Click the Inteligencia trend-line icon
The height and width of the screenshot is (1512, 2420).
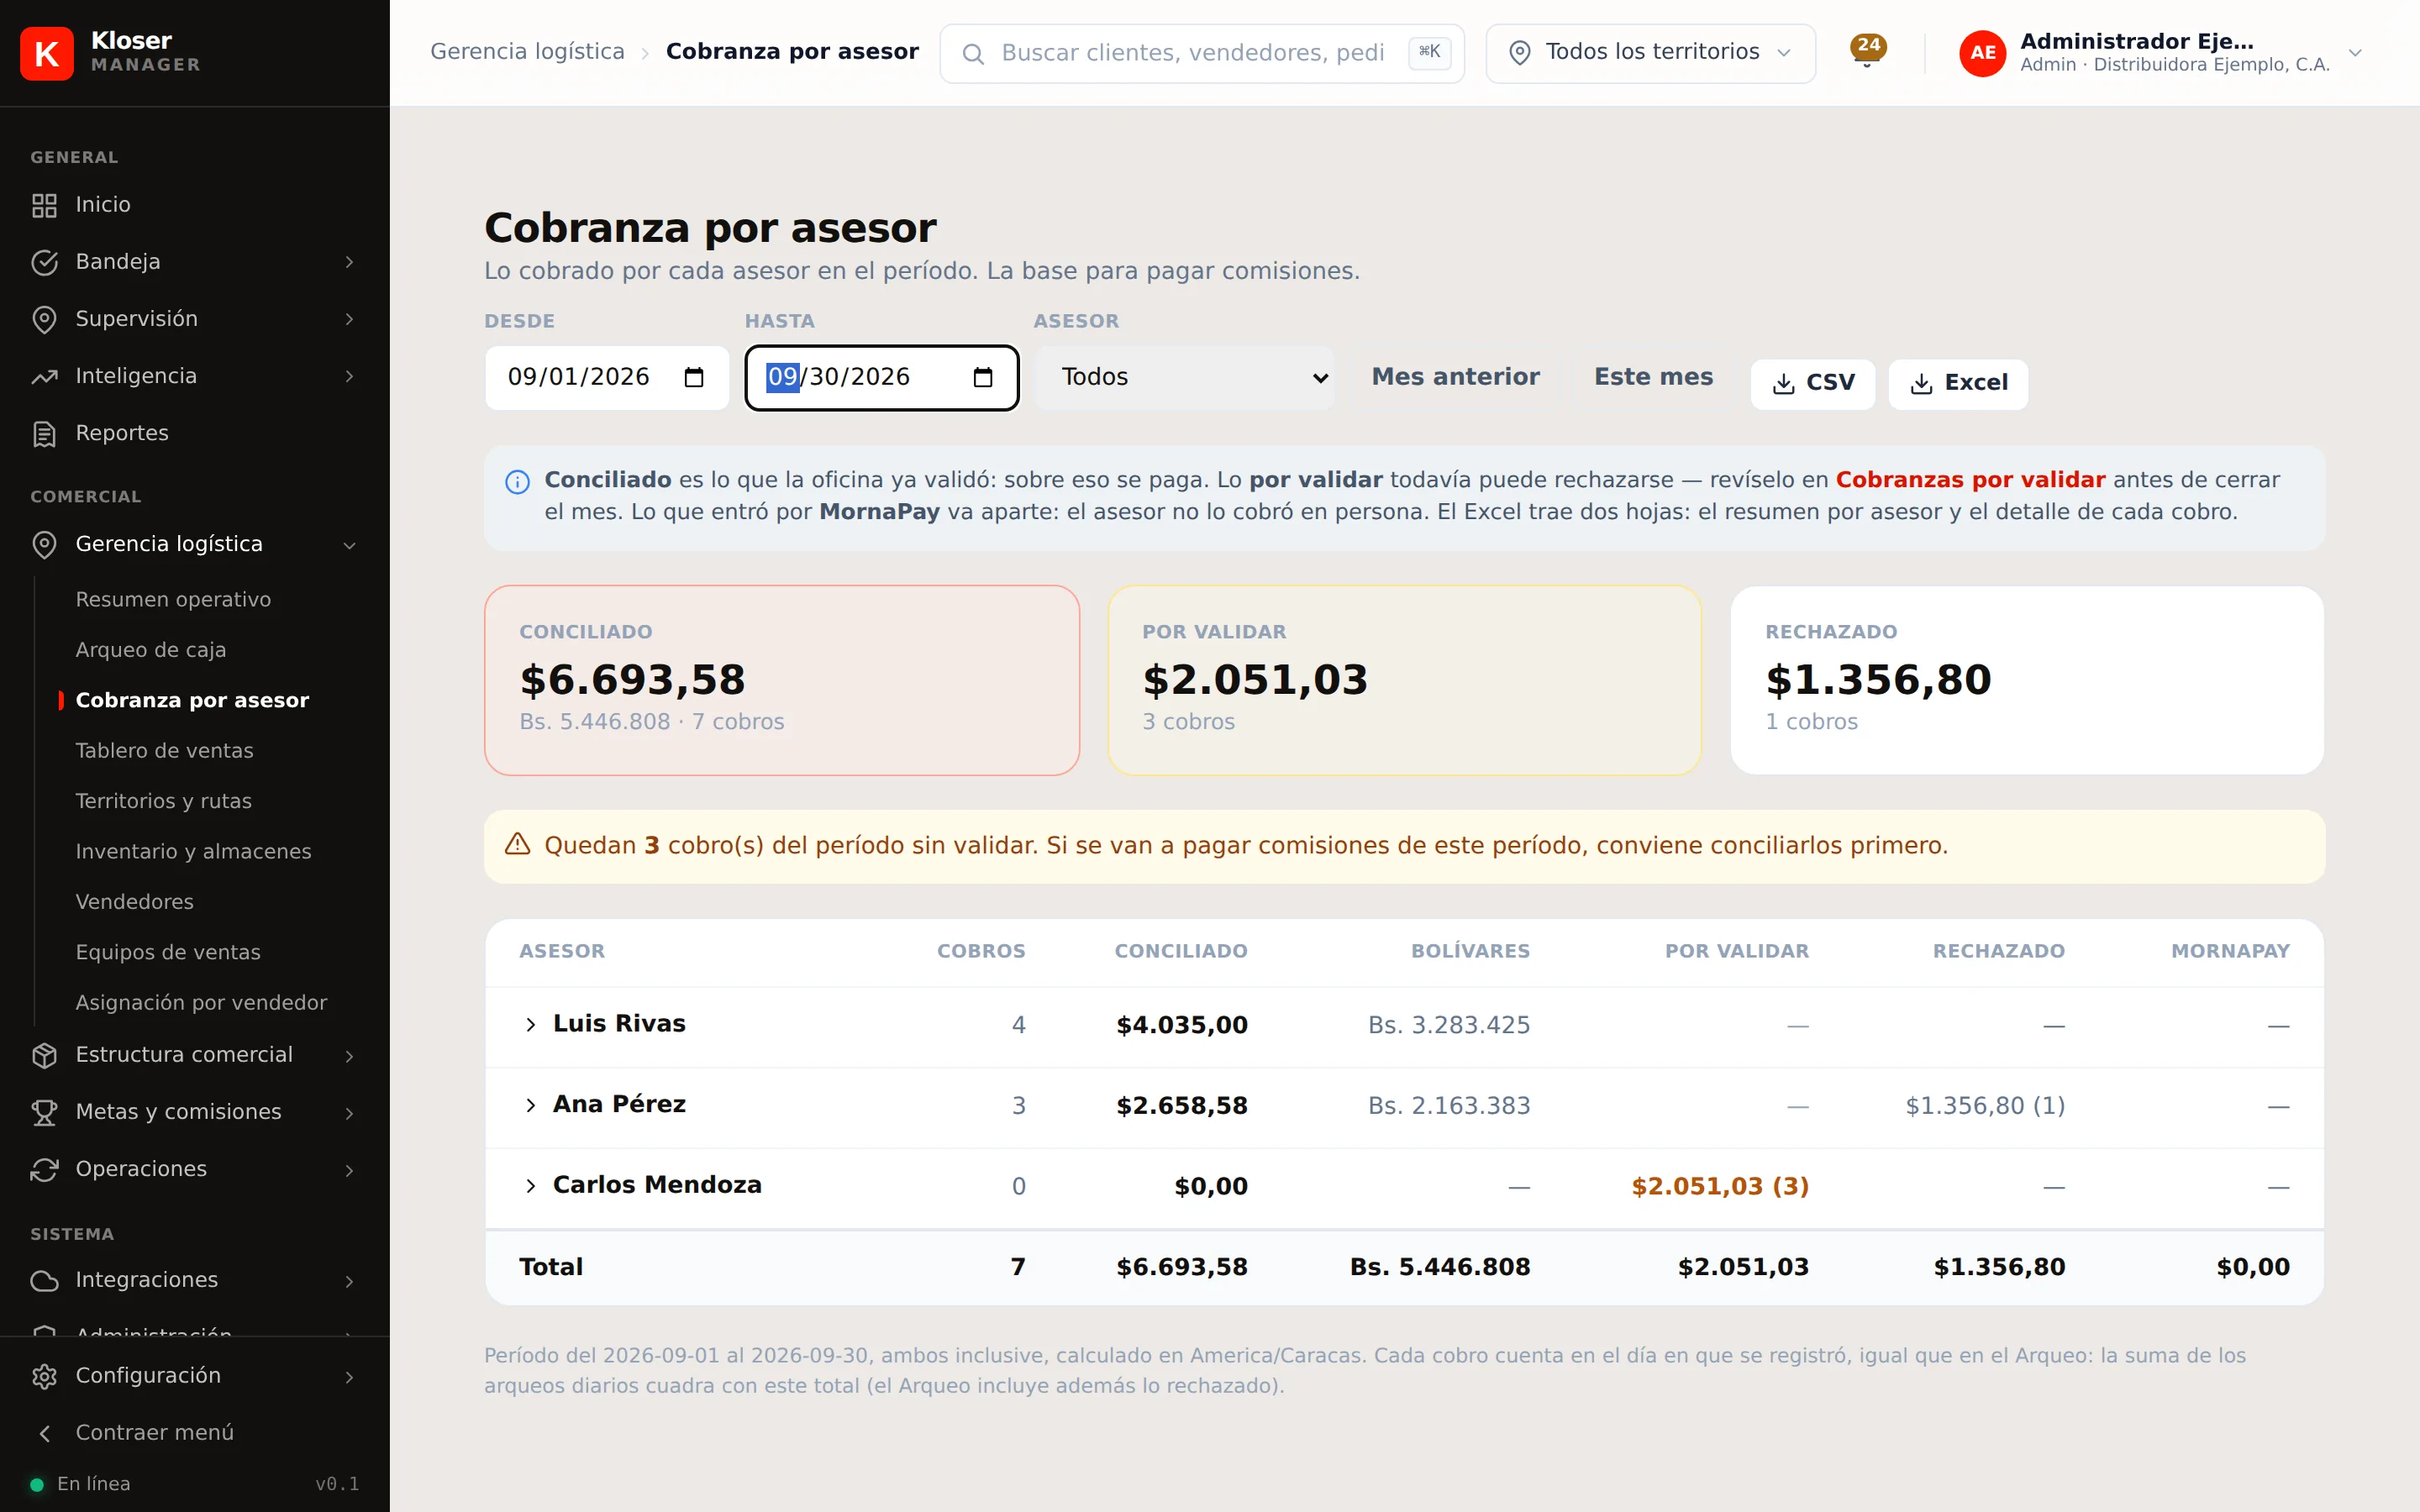tap(44, 376)
